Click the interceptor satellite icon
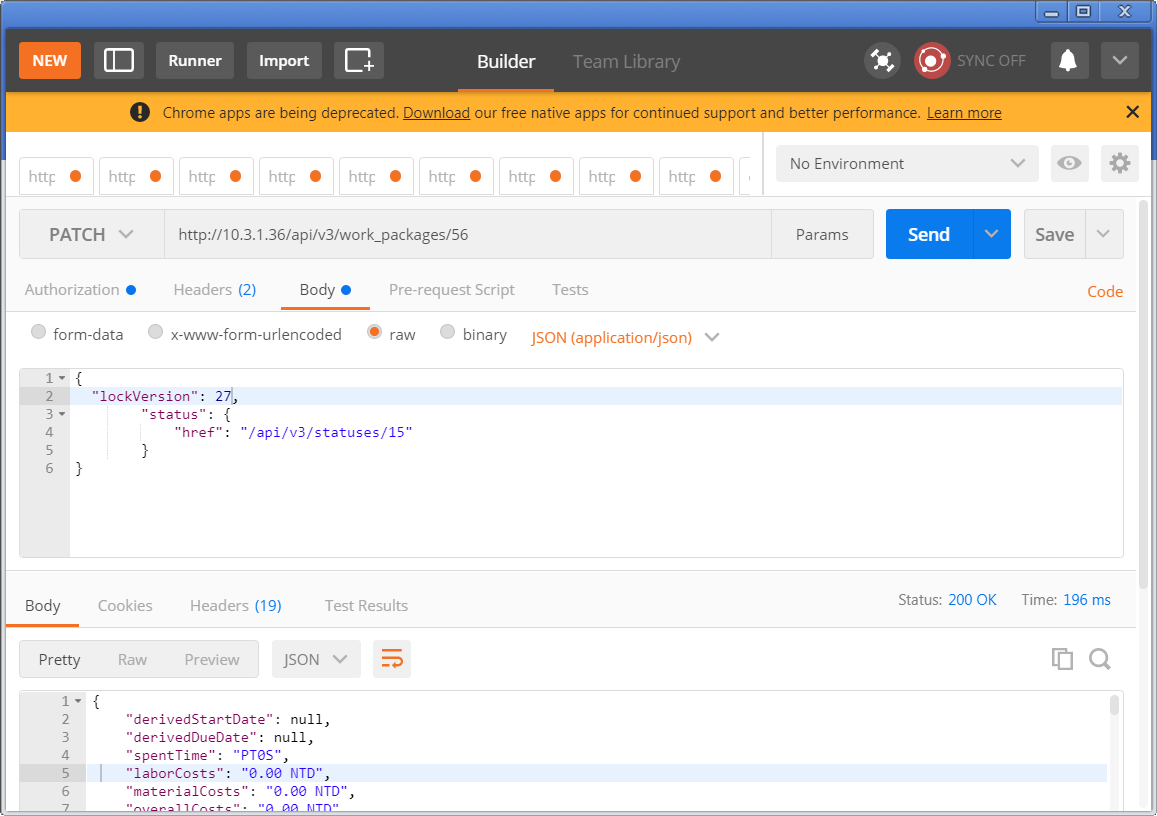Screen dimensions: 1157x816 click(x=882, y=60)
